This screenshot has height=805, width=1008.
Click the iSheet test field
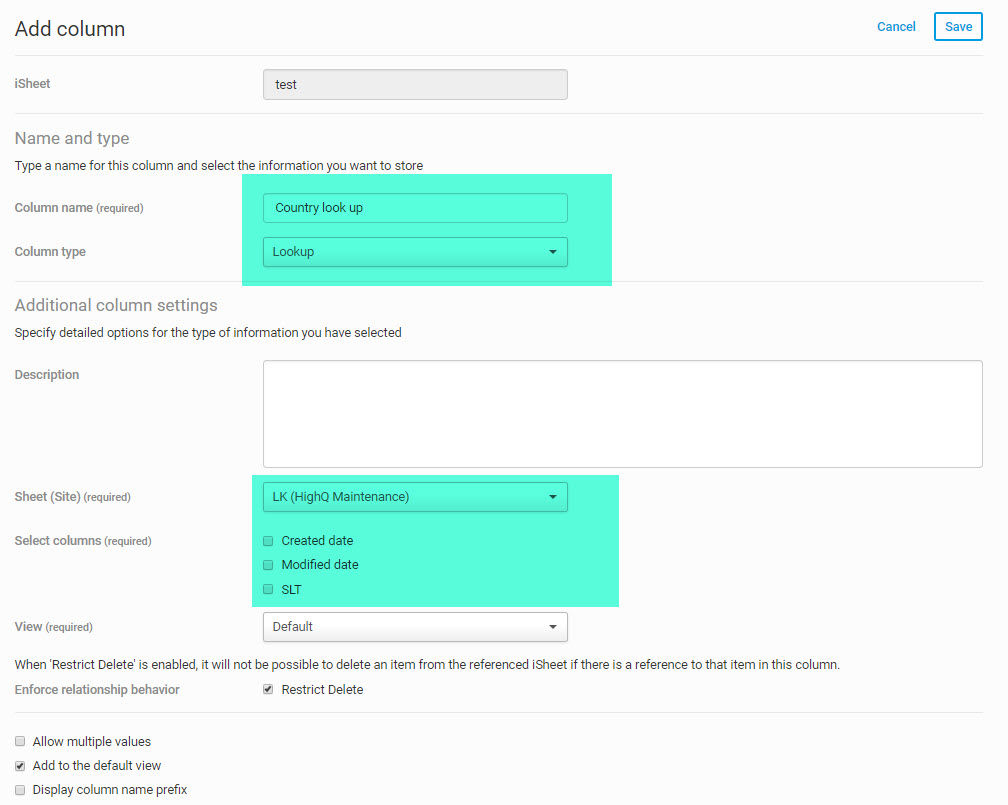click(415, 85)
